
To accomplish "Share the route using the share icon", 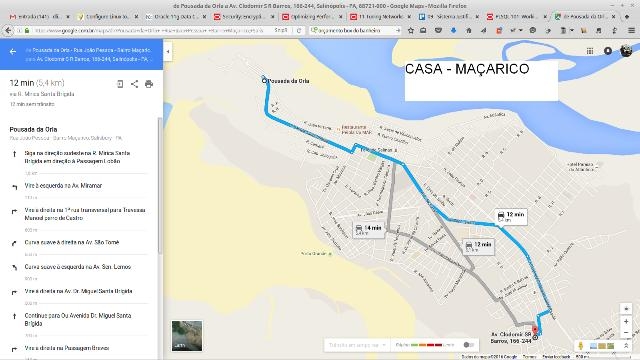I will [134, 84].
